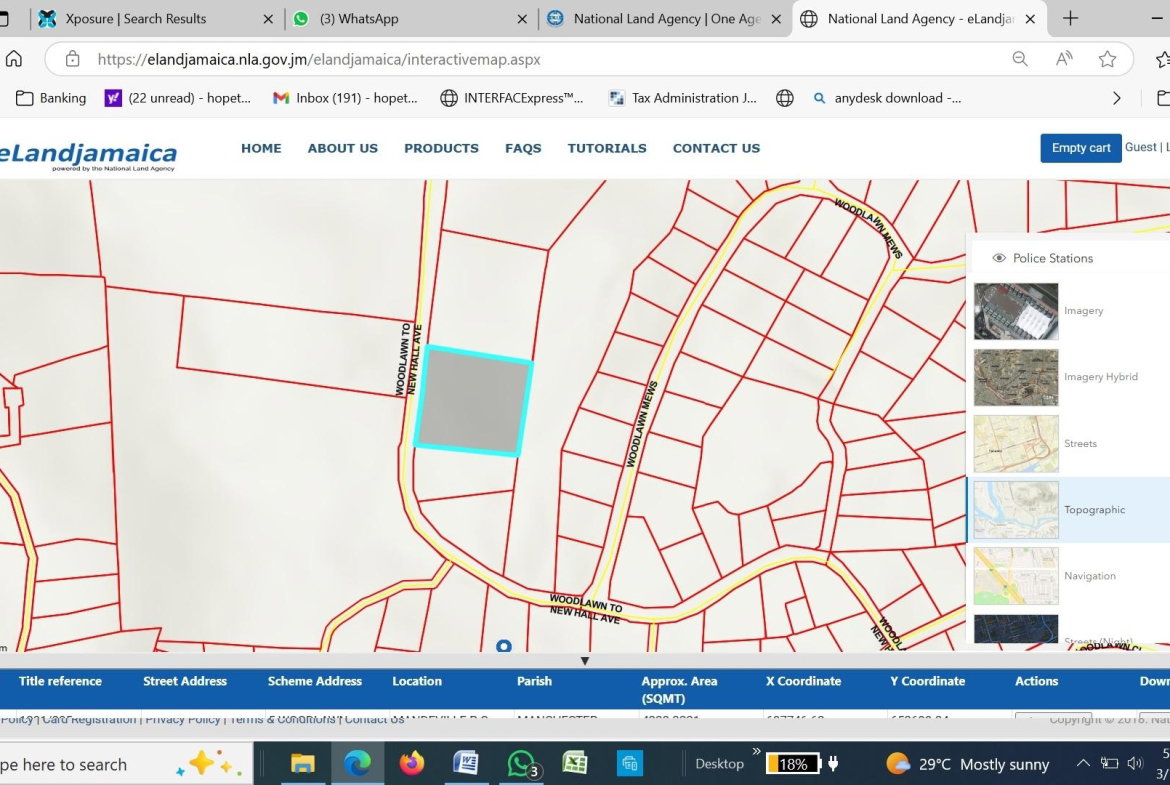
Task: Click the Guest account link
Action: click(x=1140, y=147)
